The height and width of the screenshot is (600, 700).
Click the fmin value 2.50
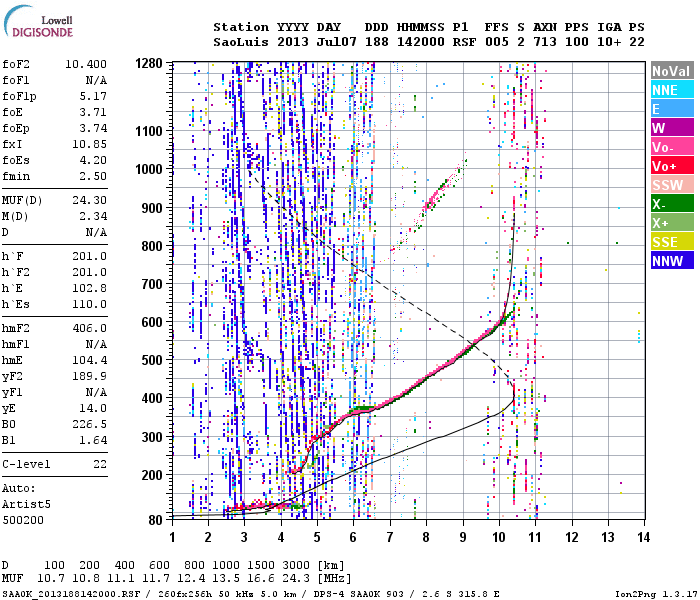pos(93,176)
